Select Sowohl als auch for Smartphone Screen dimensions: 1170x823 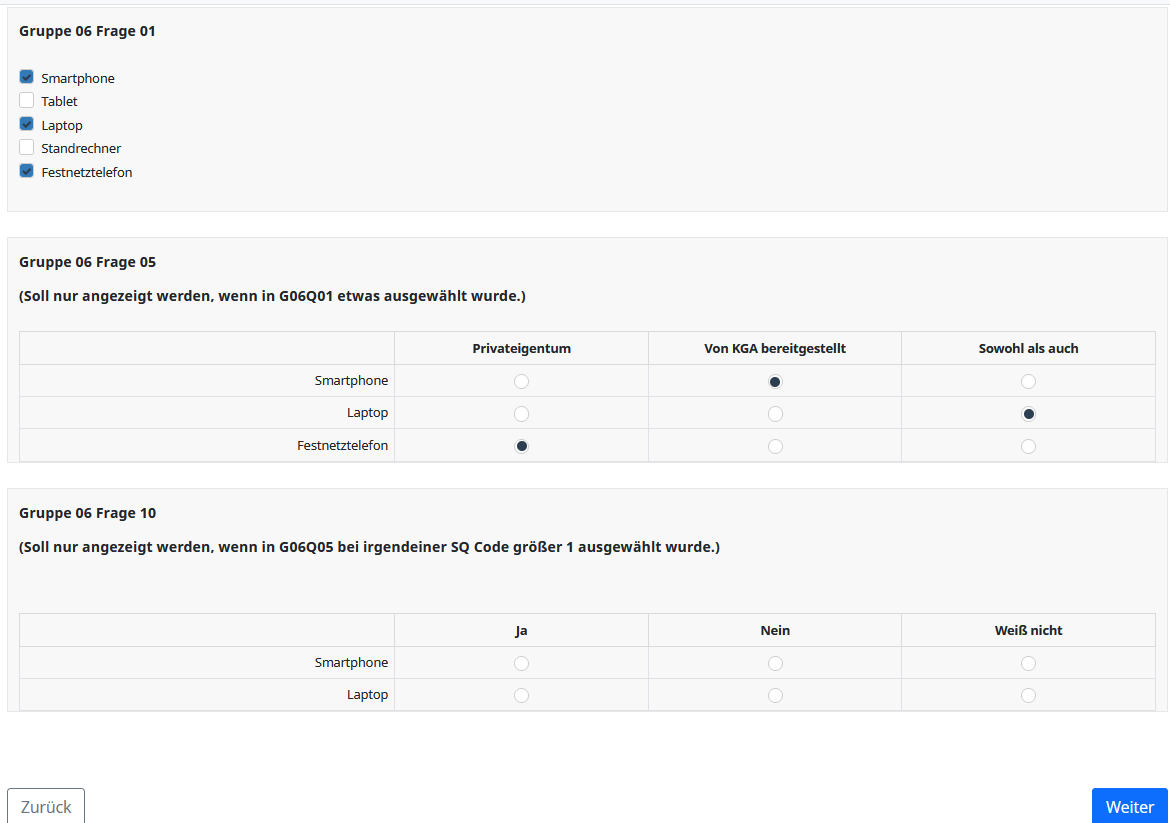pos(1028,381)
